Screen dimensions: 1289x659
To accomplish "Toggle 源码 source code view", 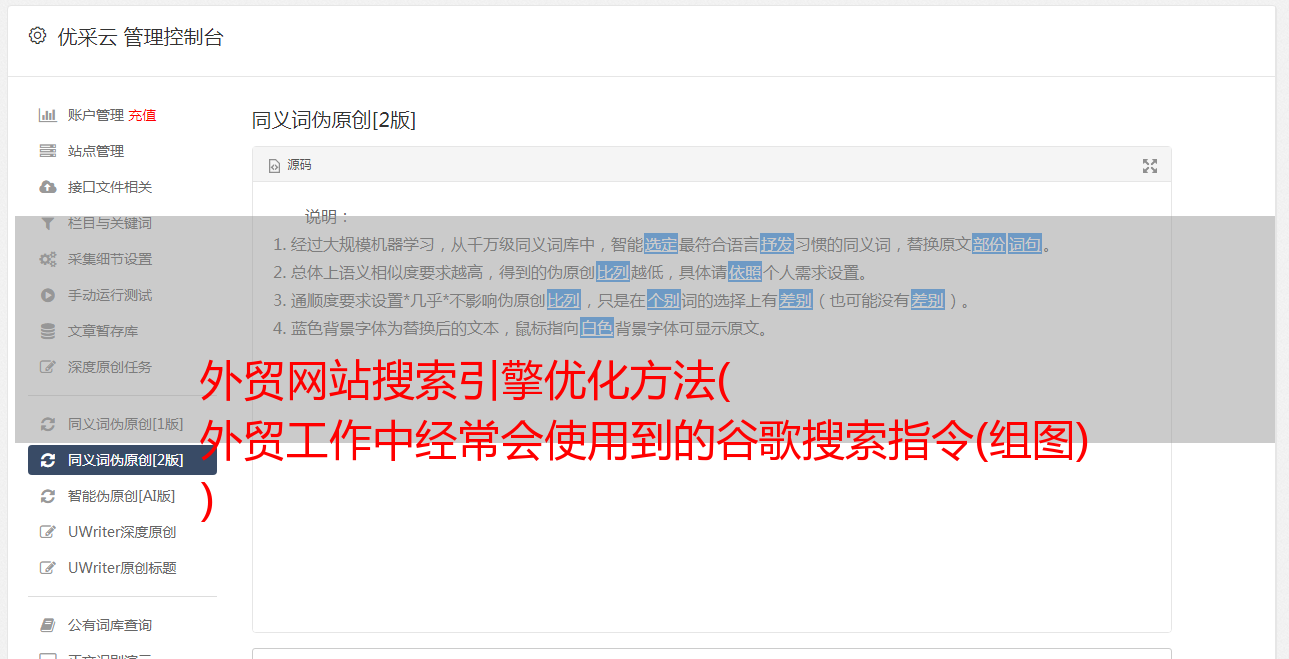I will [x=290, y=165].
